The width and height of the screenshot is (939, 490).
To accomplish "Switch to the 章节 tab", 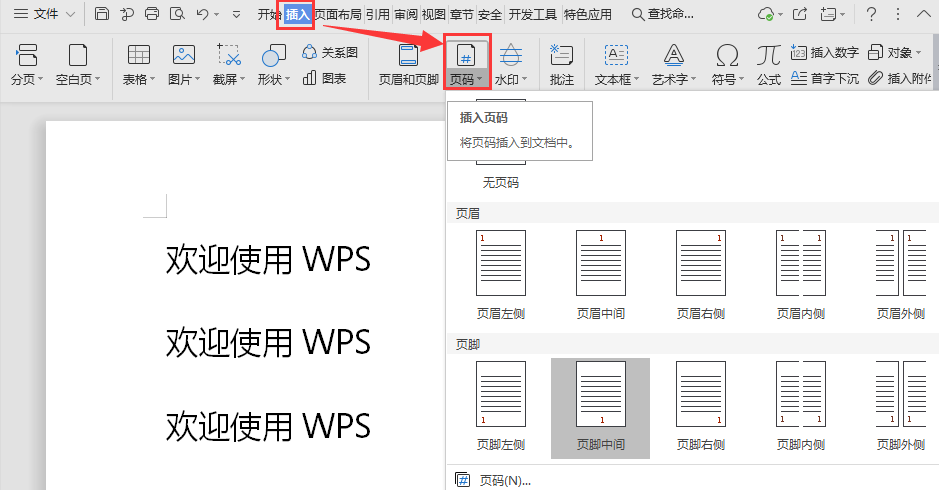I will point(462,14).
